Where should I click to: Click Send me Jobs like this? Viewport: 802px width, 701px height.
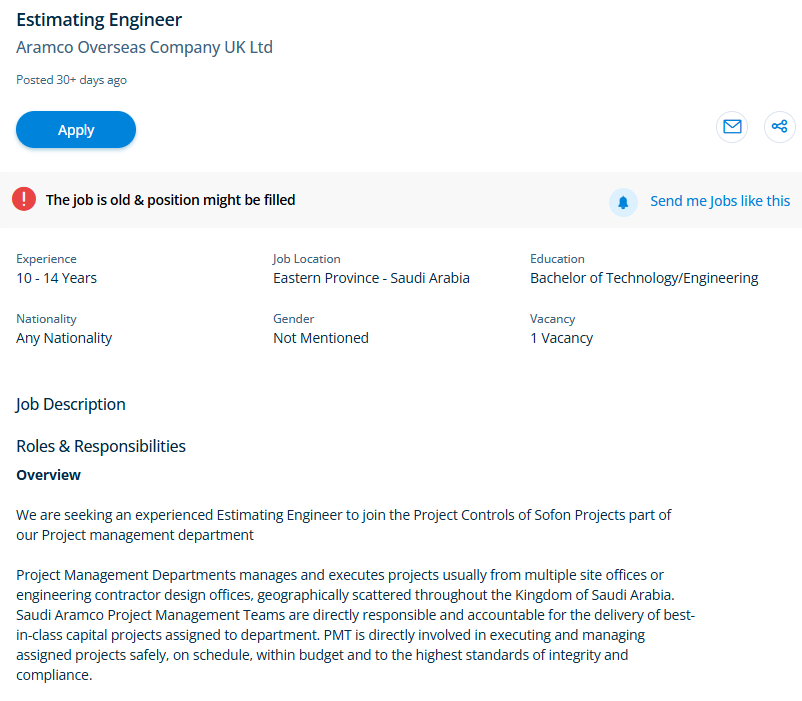click(720, 201)
